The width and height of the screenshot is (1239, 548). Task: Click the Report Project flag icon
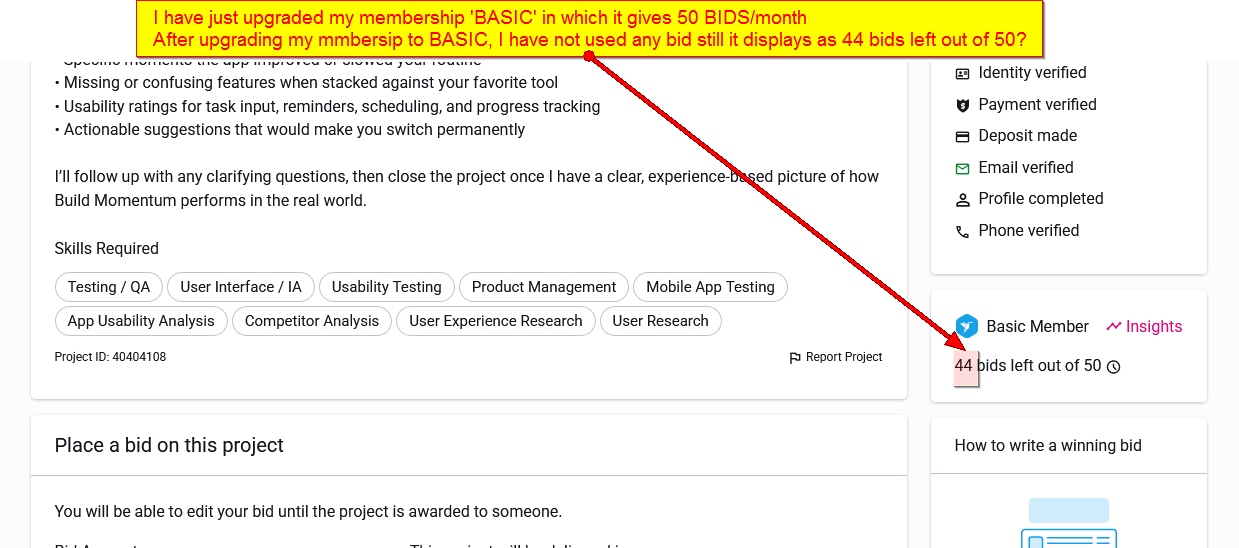tap(795, 357)
